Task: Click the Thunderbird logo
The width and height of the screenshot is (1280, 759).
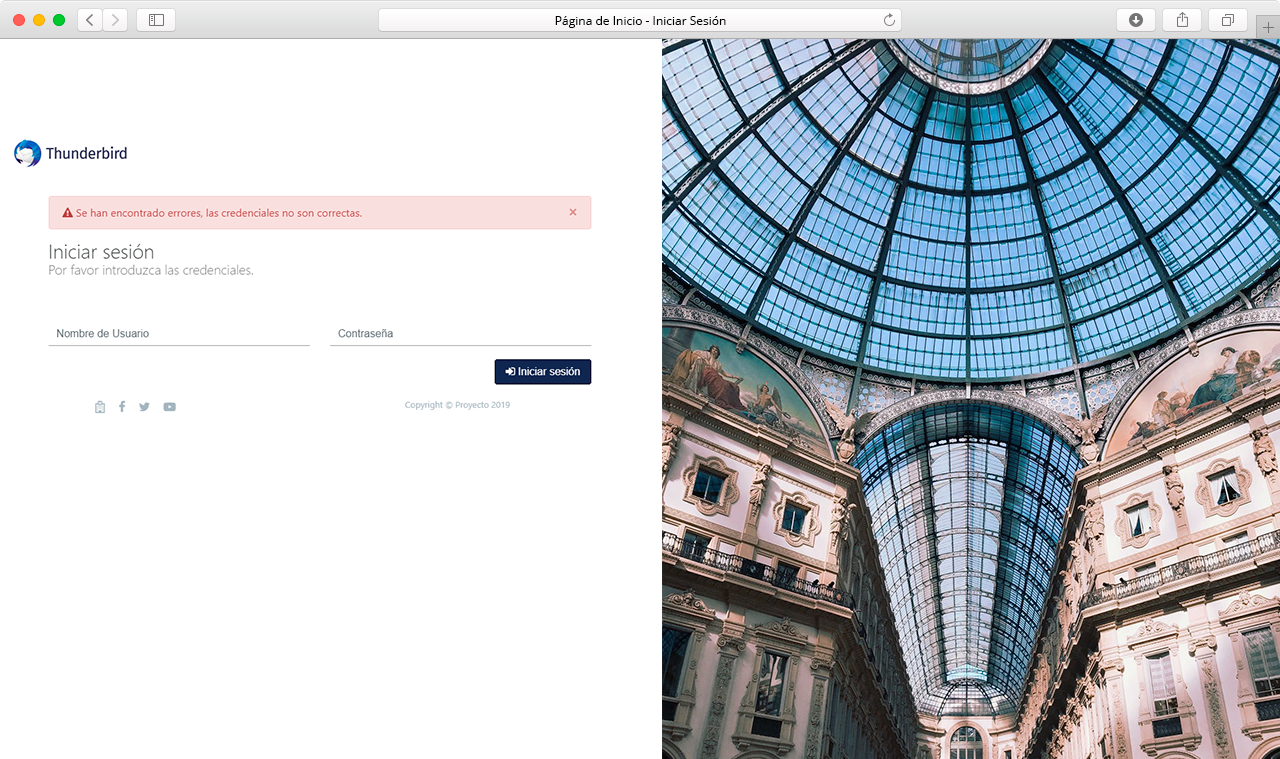Action: [27, 152]
